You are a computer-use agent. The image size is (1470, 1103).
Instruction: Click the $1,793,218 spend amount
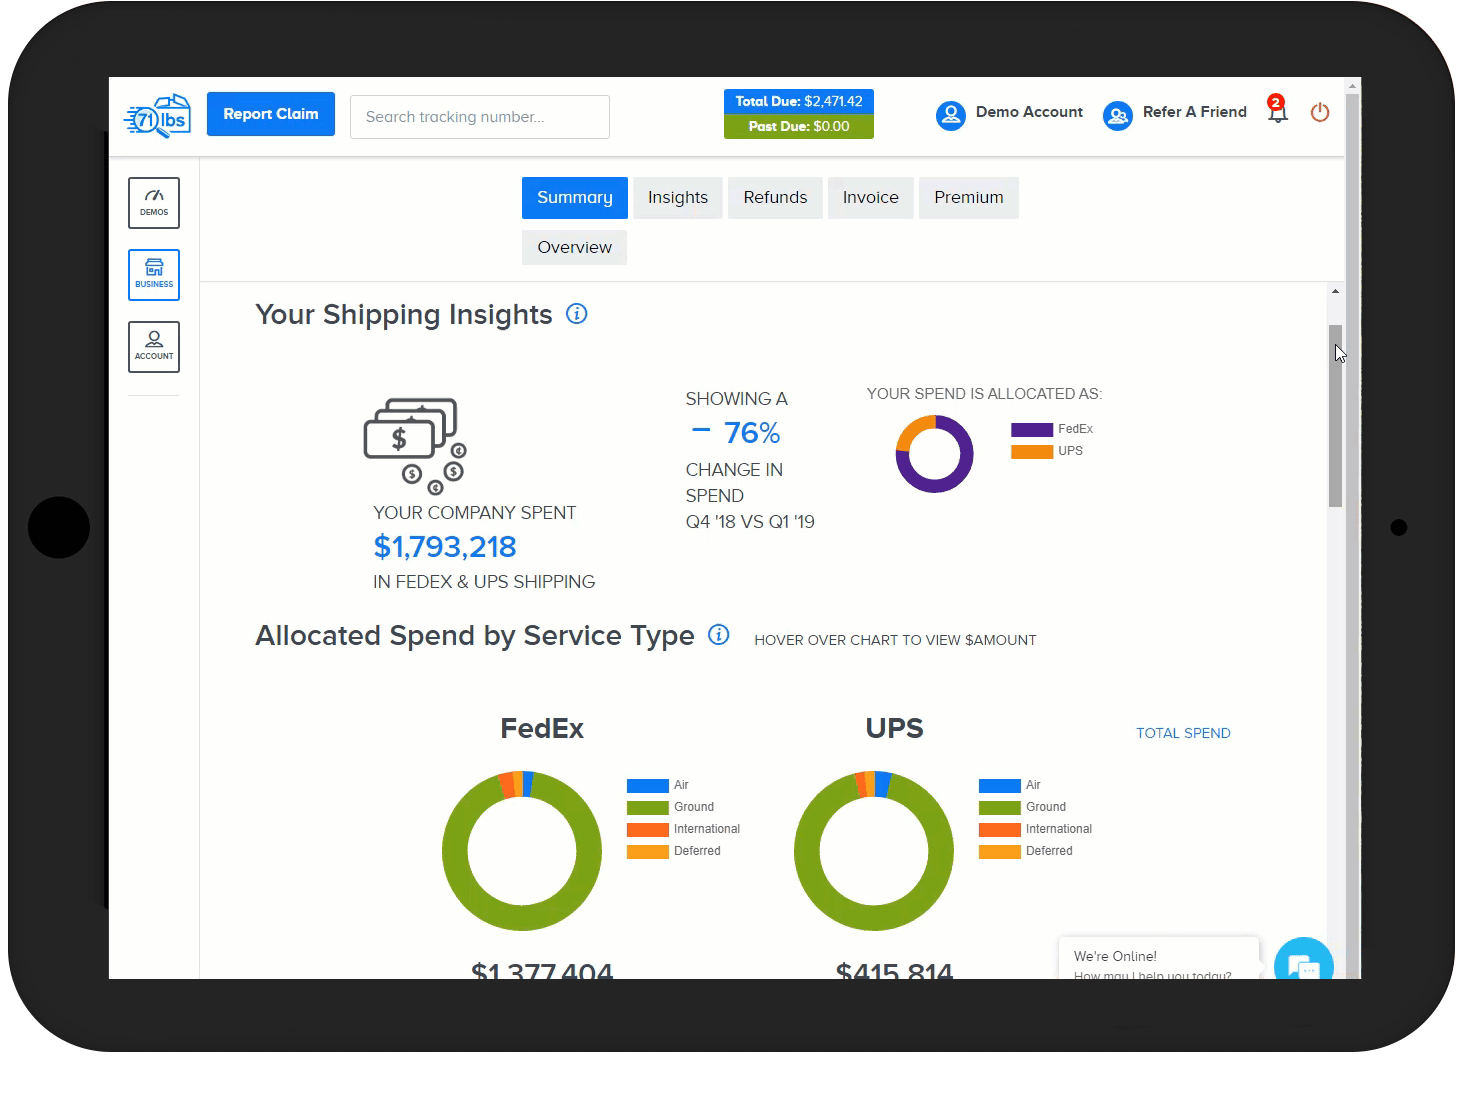pyautogui.click(x=445, y=547)
